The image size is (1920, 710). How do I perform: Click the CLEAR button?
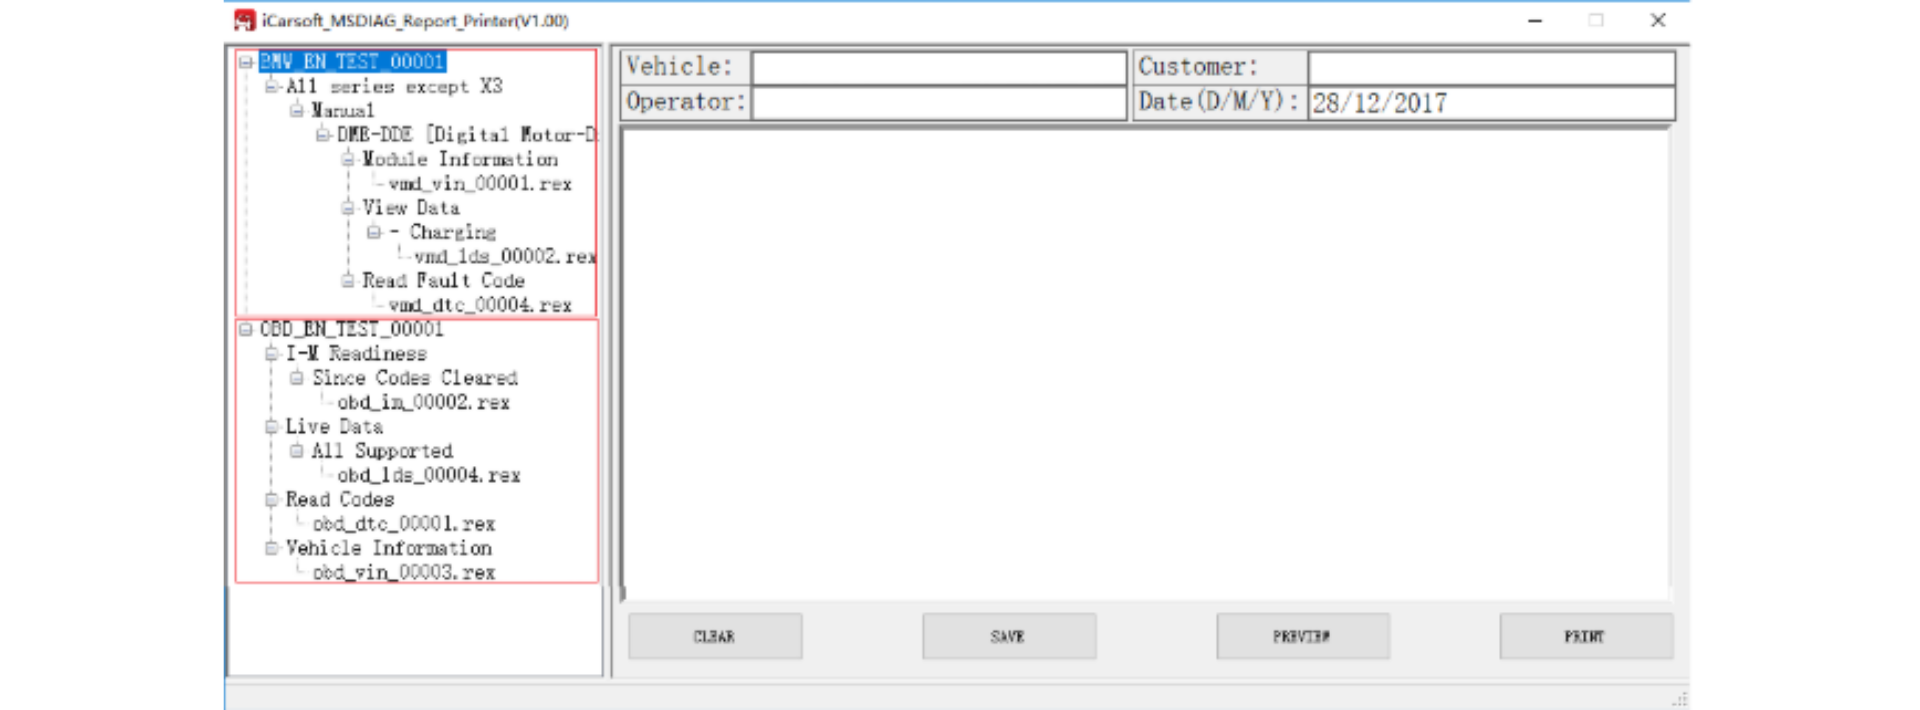click(x=715, y=636)
